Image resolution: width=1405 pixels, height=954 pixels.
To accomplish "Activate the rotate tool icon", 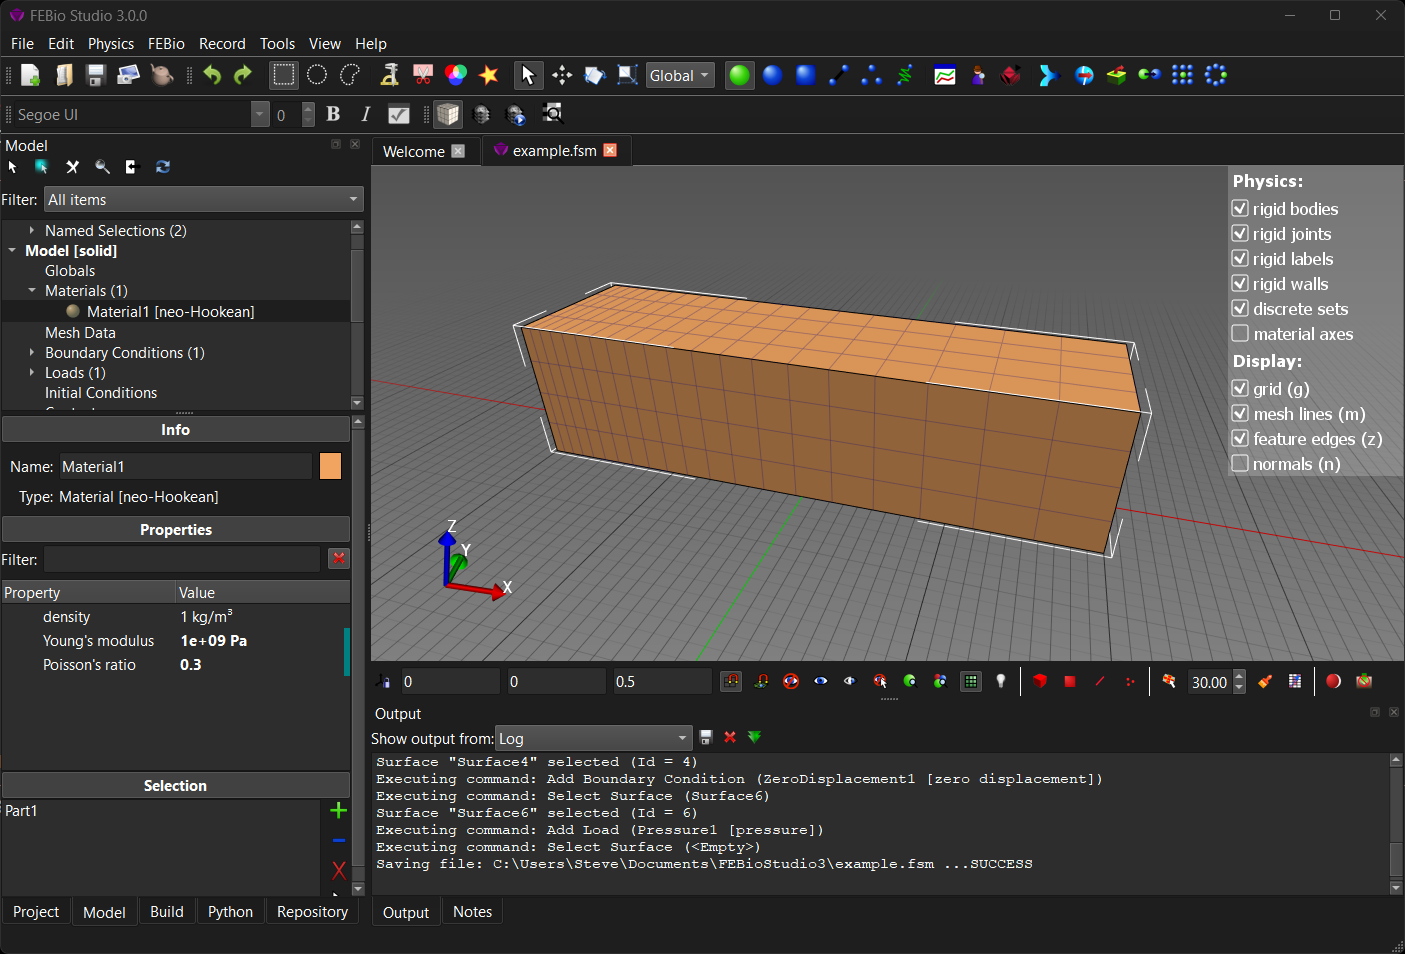I will tap(595, 75).
